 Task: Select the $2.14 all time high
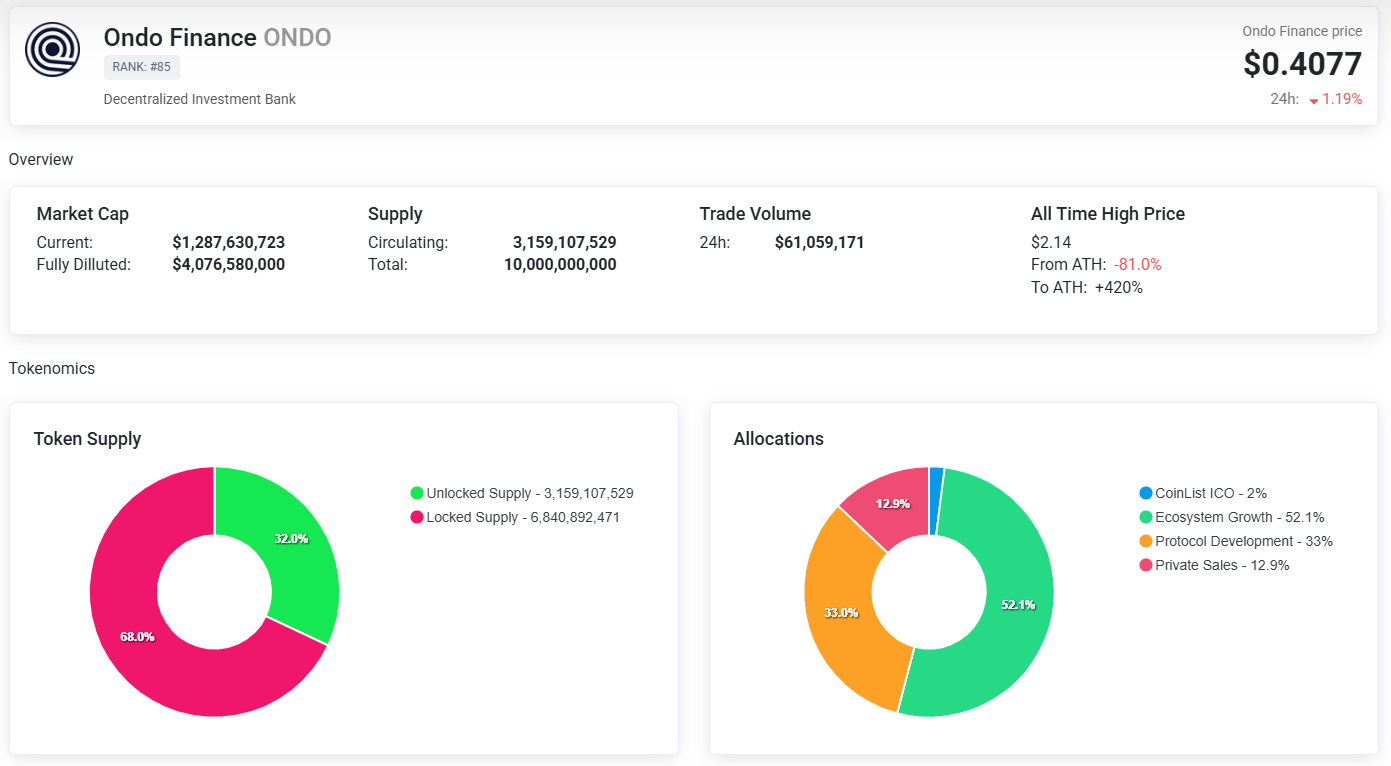(x=1051, y=242)
